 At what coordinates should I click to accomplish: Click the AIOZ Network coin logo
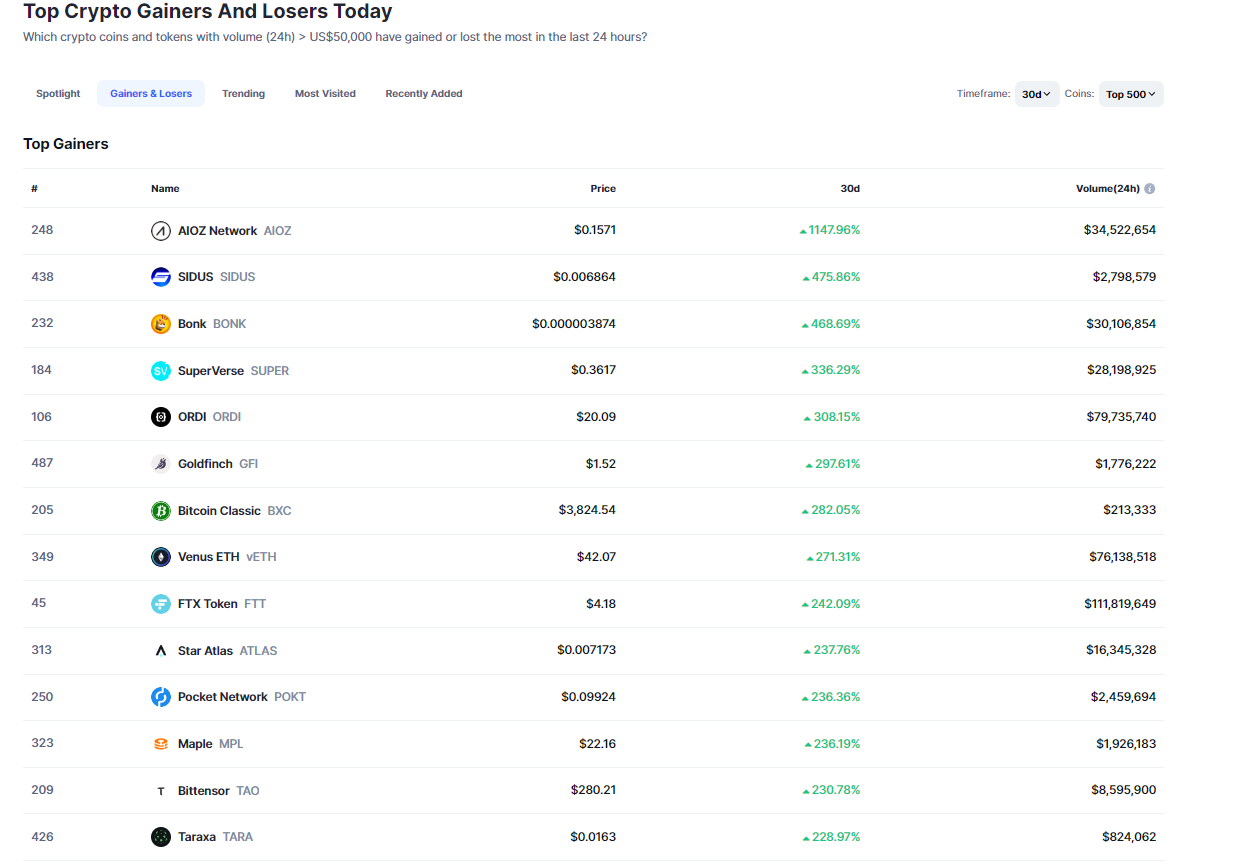pos(161,231)
